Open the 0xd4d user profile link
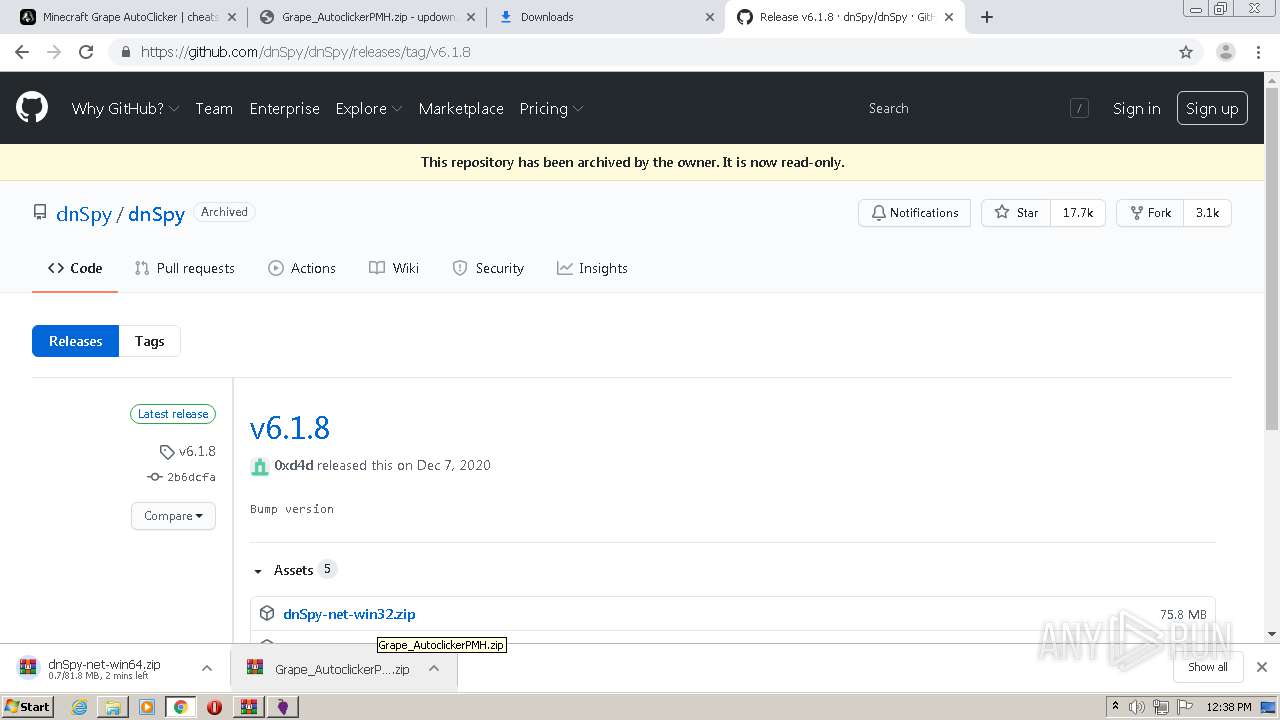 coord(294,465)
